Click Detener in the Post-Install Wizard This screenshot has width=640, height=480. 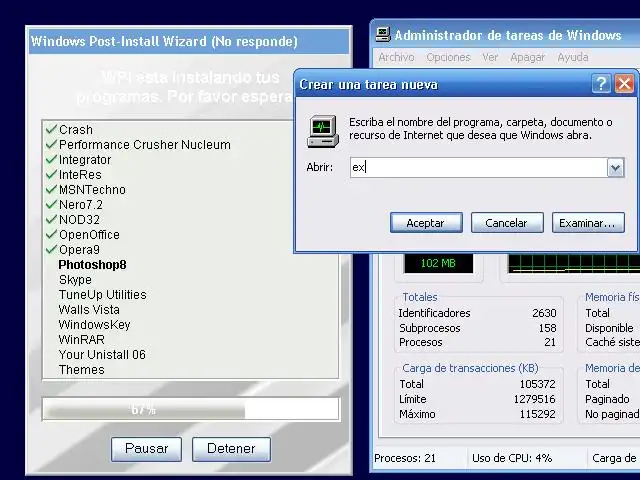[x=231, y=449]
